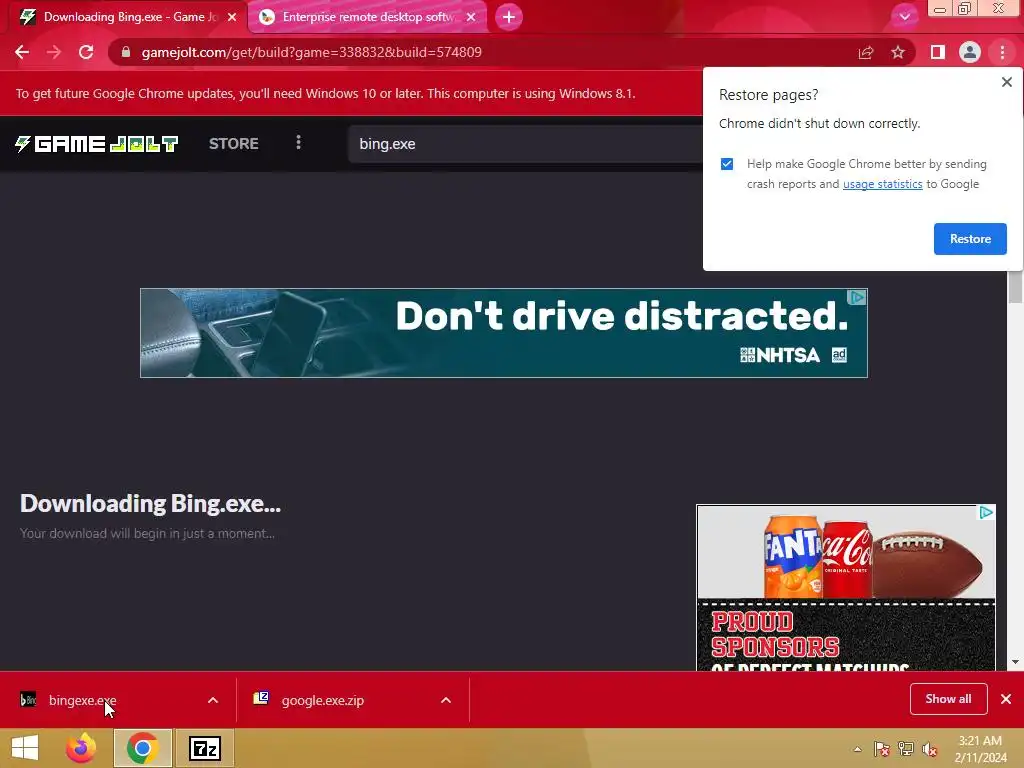
Task: Click AdChoices icon on Coca-Cola ad
Action: [x=986, y=513]
